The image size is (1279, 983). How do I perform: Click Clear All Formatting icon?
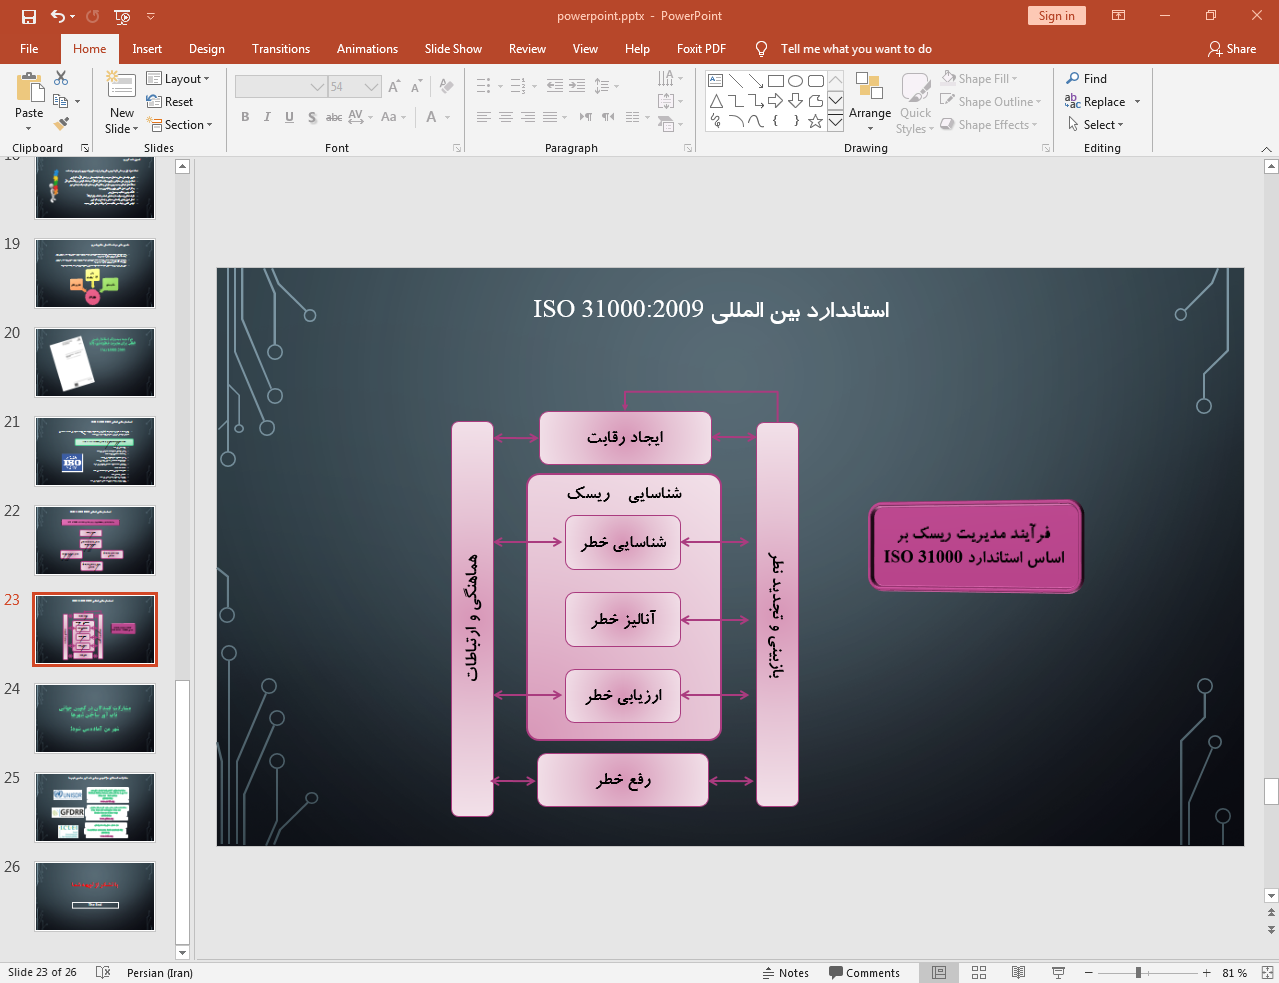[x=446, y=87]
